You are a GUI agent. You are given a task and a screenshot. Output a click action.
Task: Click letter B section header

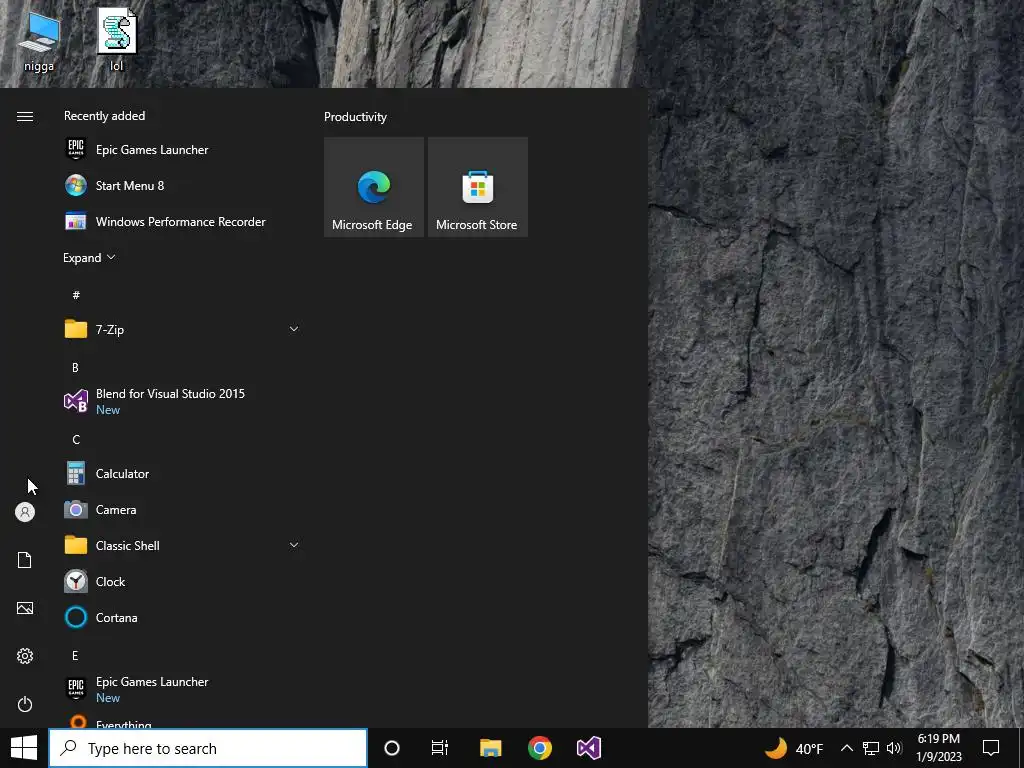pos(75,368)
